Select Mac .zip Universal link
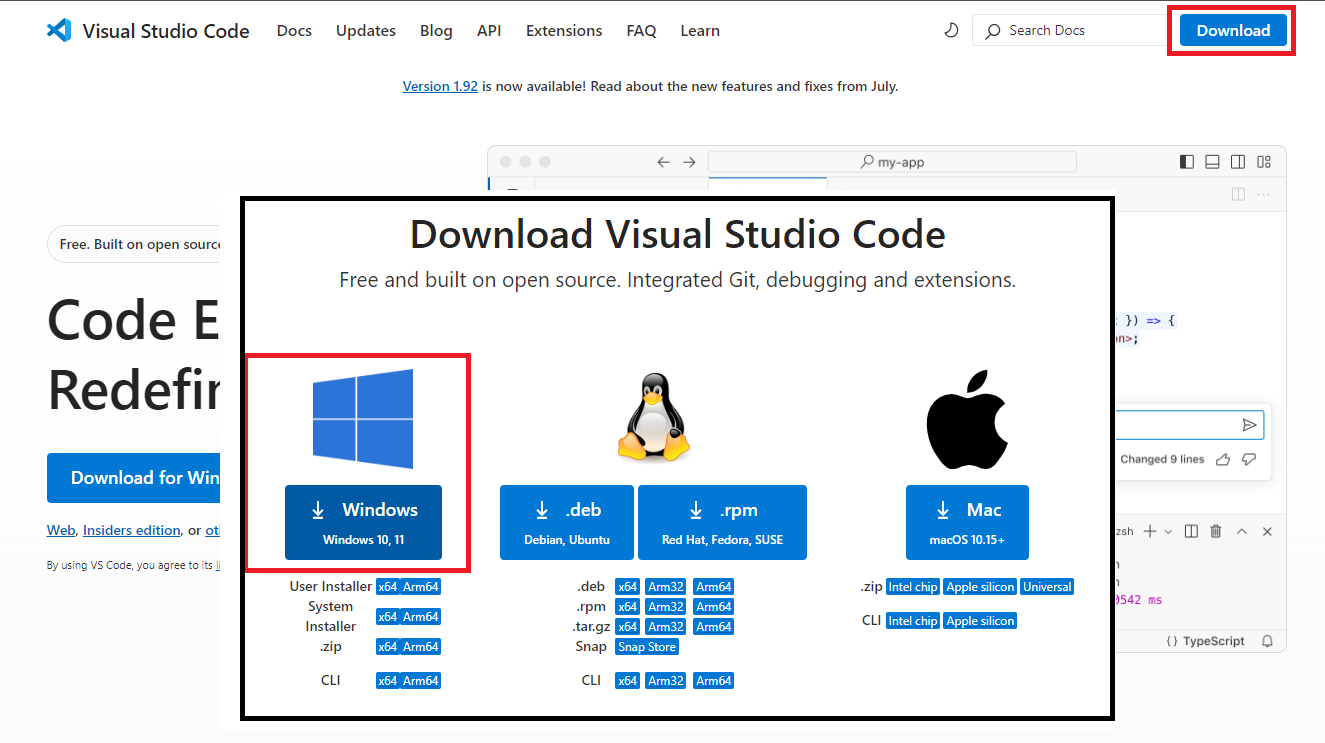The height and width of the screenshot is (743, 1325). [1047, 587]
